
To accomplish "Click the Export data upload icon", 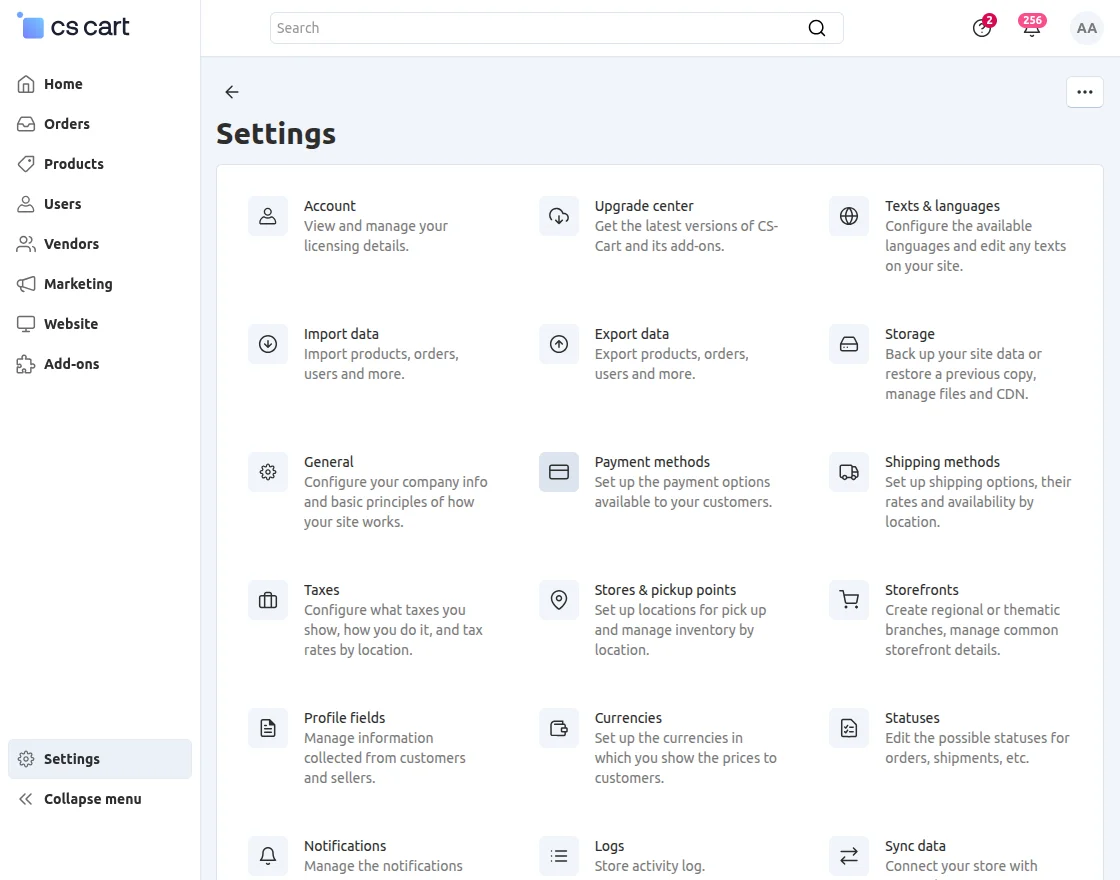I will click(559, 344).
